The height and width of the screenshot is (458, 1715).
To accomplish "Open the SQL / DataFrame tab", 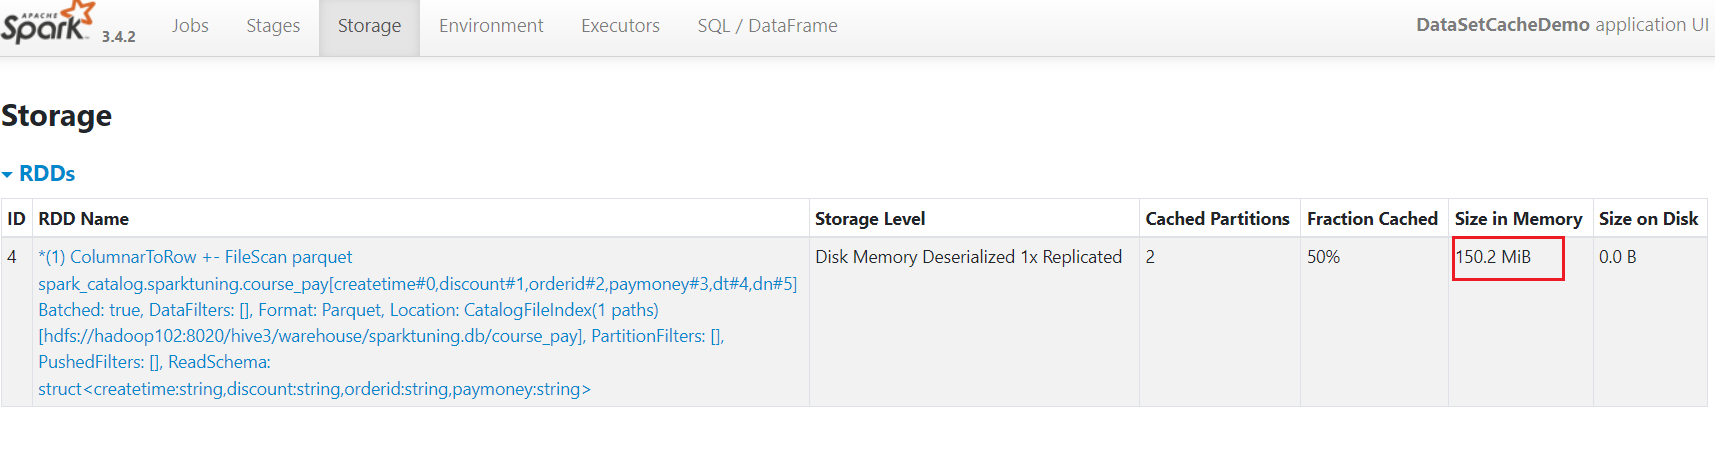I will (x=767, y=26).
